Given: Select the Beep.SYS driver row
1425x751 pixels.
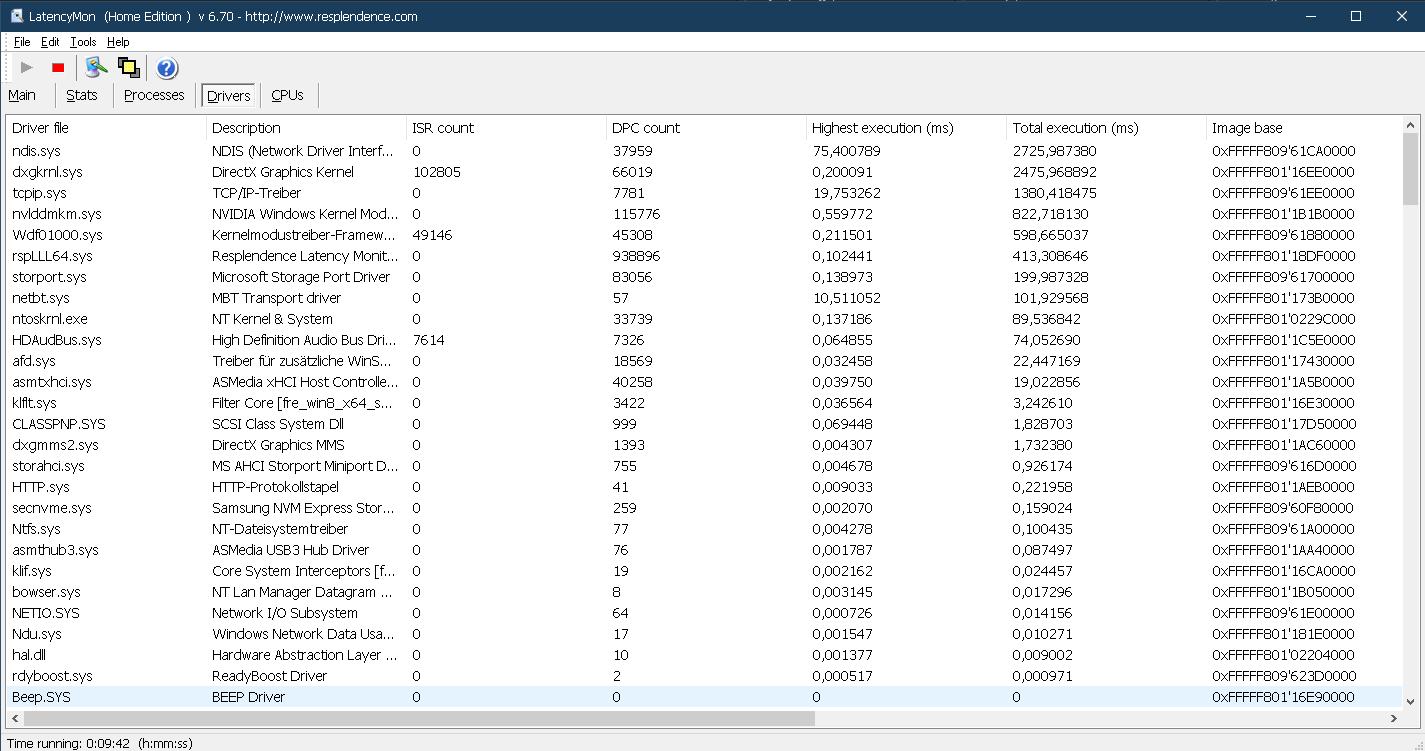Looking at the screenshot, I should [x=704, y=697].
